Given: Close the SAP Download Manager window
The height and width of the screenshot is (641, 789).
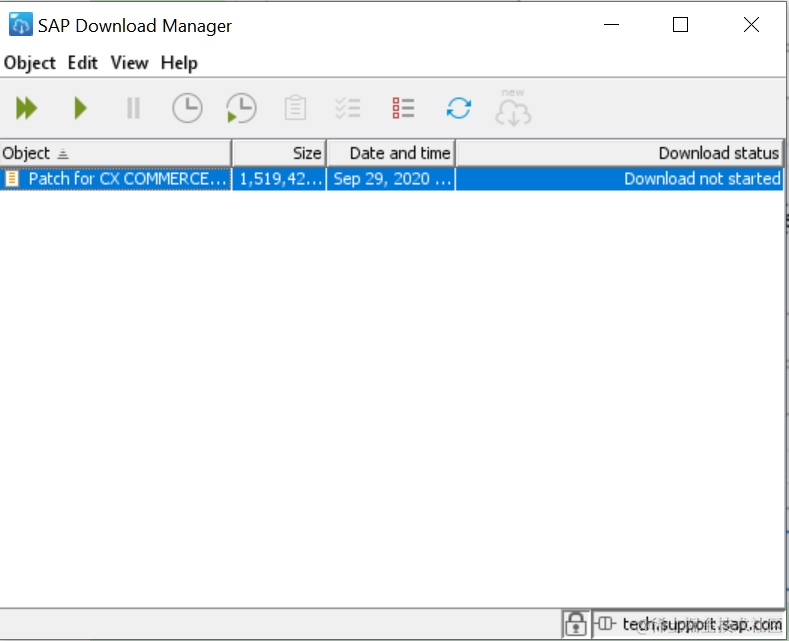Looking at the screenshot, I should pyautogui.click(x=751, y=25).
